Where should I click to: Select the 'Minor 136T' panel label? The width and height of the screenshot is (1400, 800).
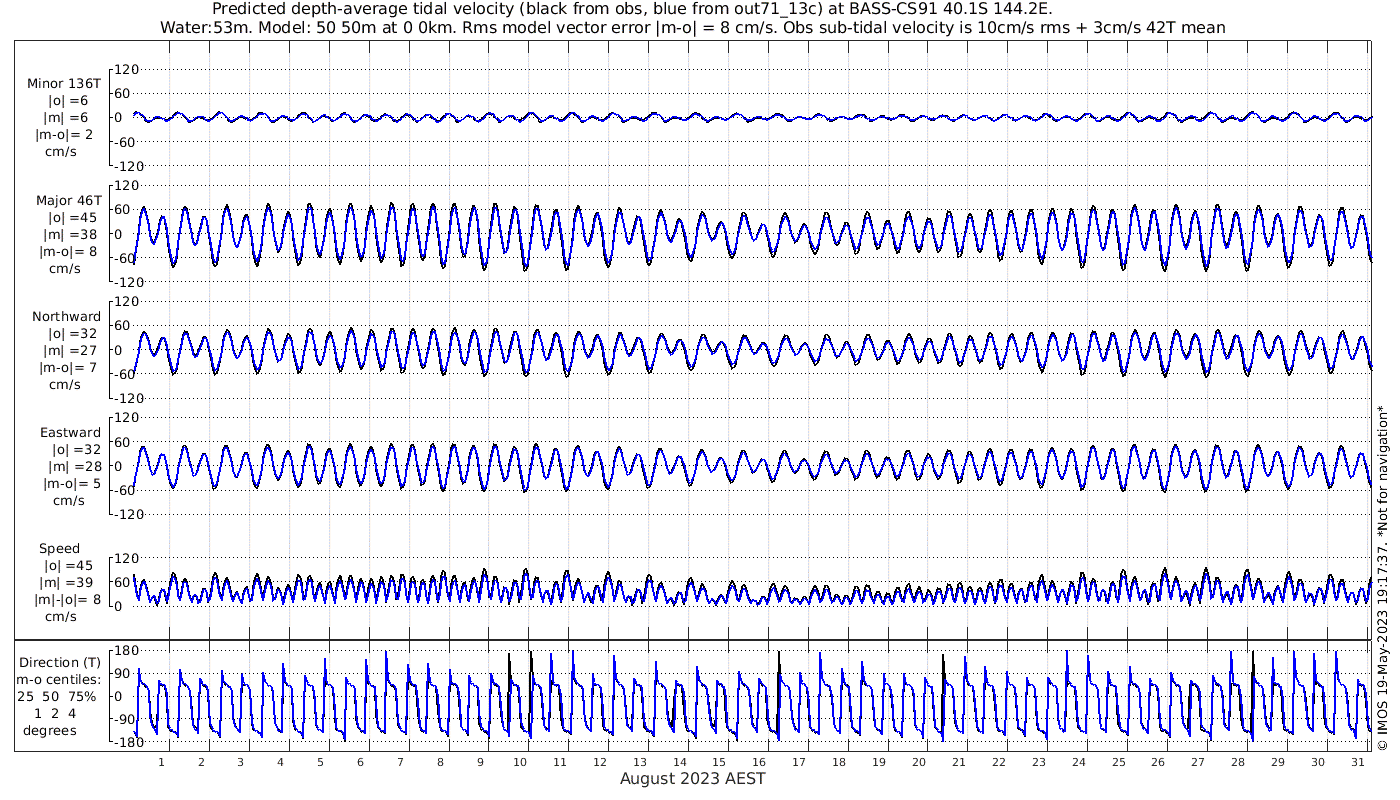[x=64, y=83]
